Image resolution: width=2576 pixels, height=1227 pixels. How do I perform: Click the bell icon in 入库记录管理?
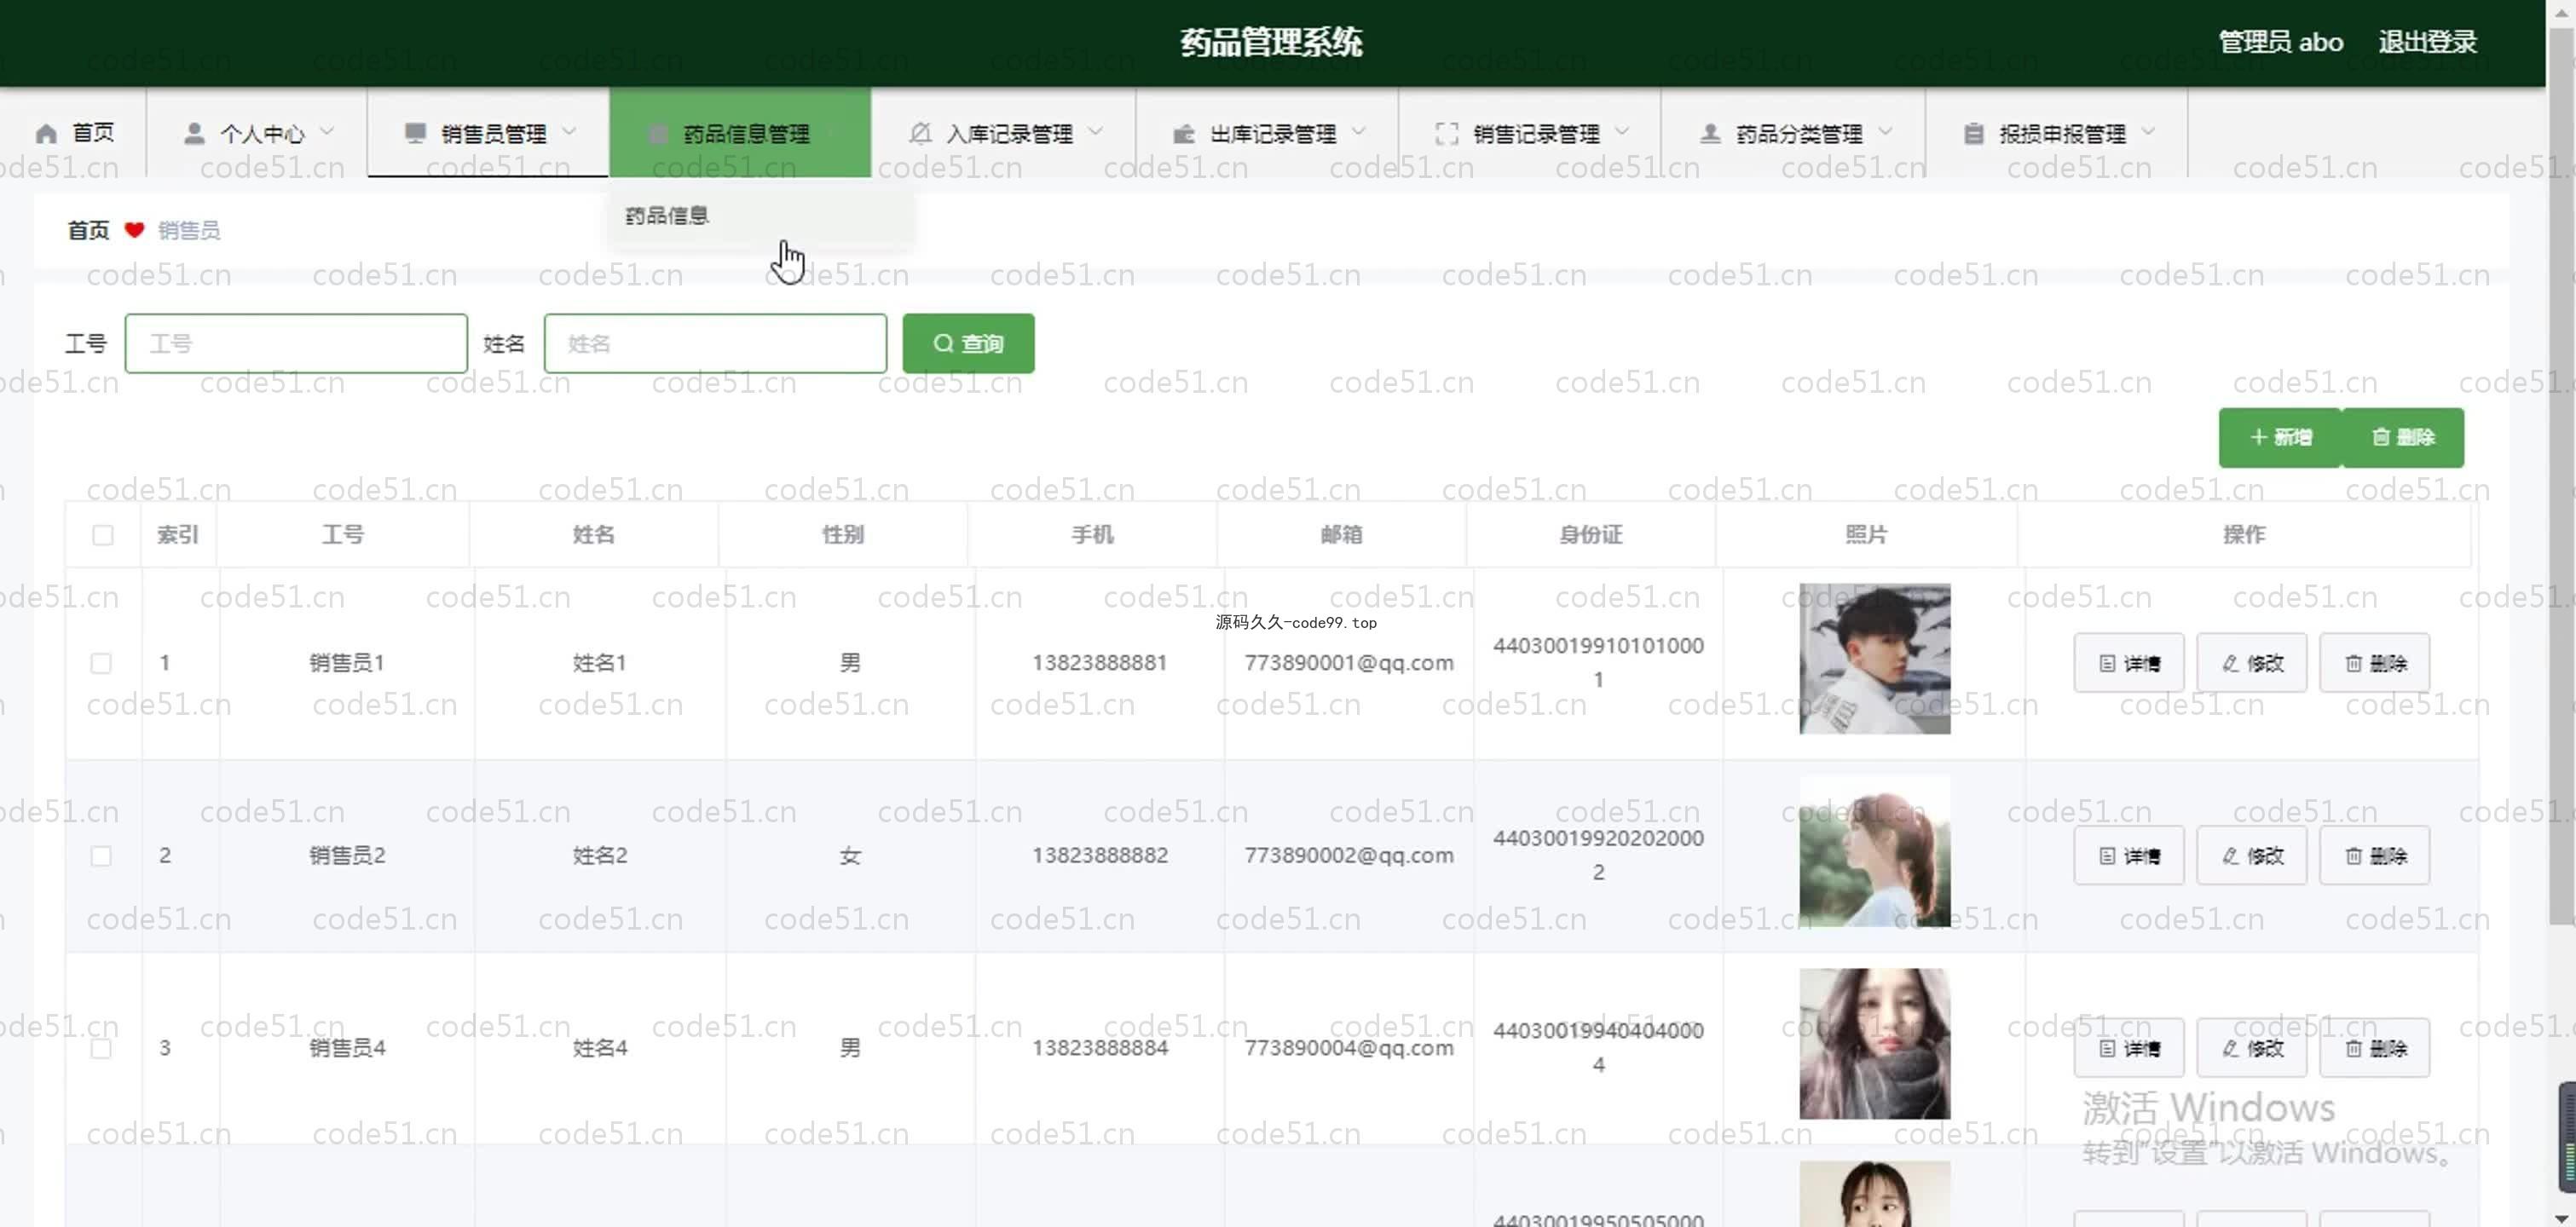pyautogui.click(x=920, y=133)
